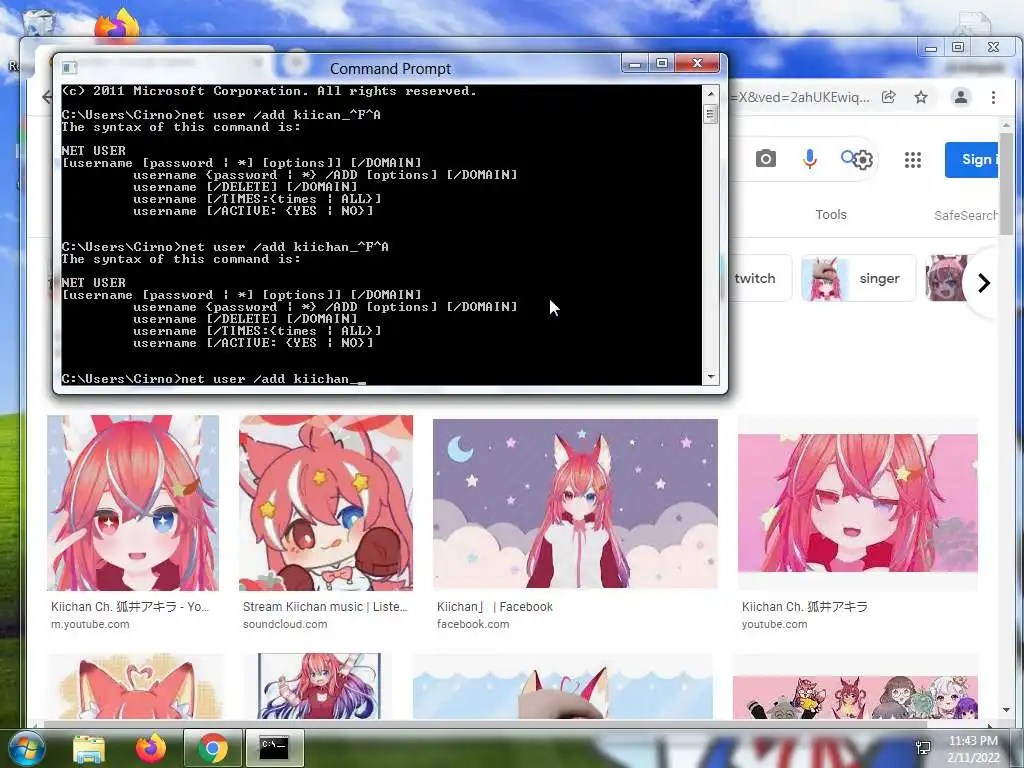Filter results by singer chip
This screenshot has width=1024, height=768.
click(858, 278)
